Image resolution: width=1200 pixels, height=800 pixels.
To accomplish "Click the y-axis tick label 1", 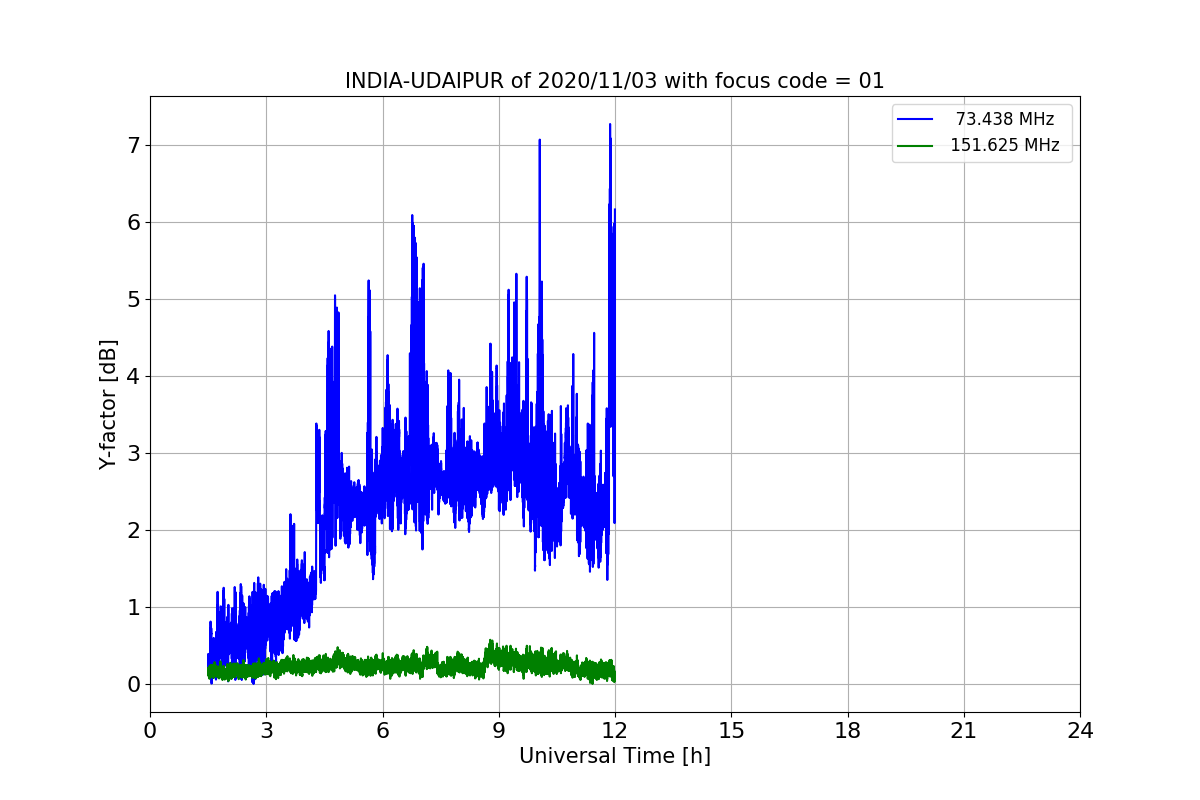I will coord(134,608).
